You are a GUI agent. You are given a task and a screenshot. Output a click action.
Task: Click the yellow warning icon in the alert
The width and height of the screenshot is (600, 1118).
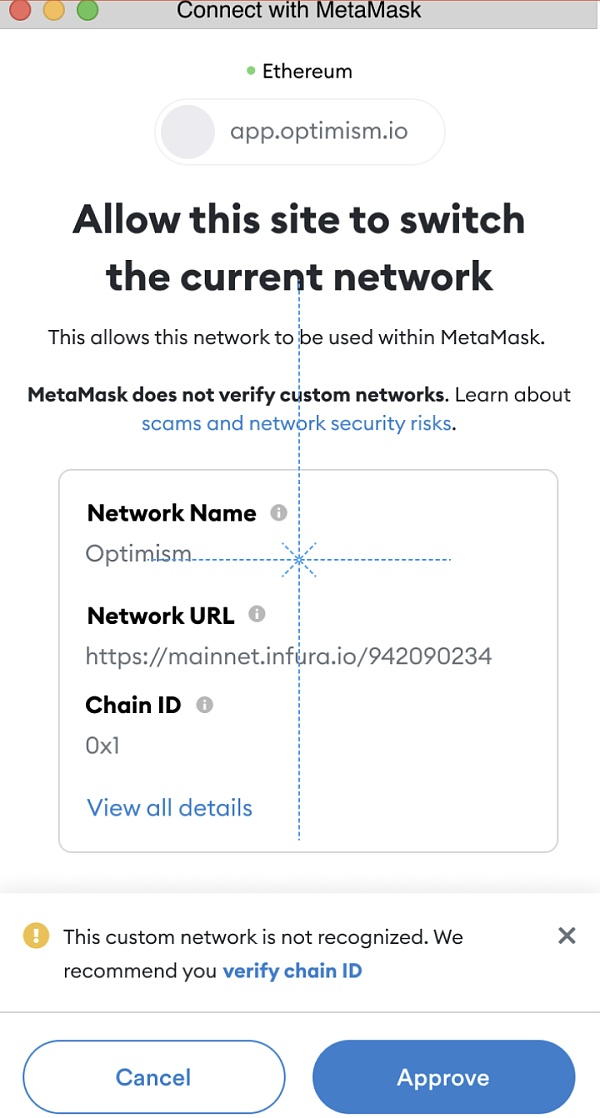(x=36, y=936)
